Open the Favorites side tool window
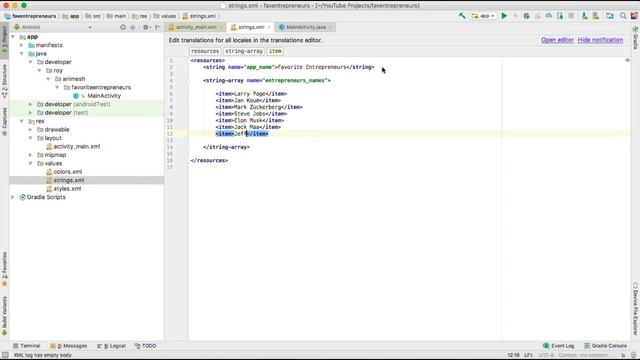640x360 pixels. 4,269
